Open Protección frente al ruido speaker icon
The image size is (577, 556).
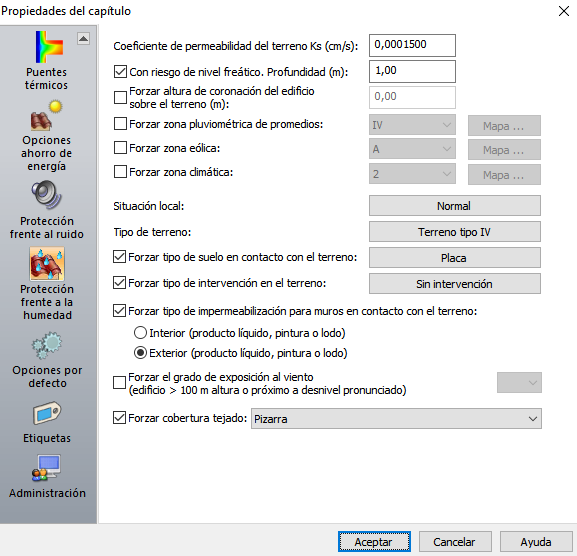(x=47, y=195)
